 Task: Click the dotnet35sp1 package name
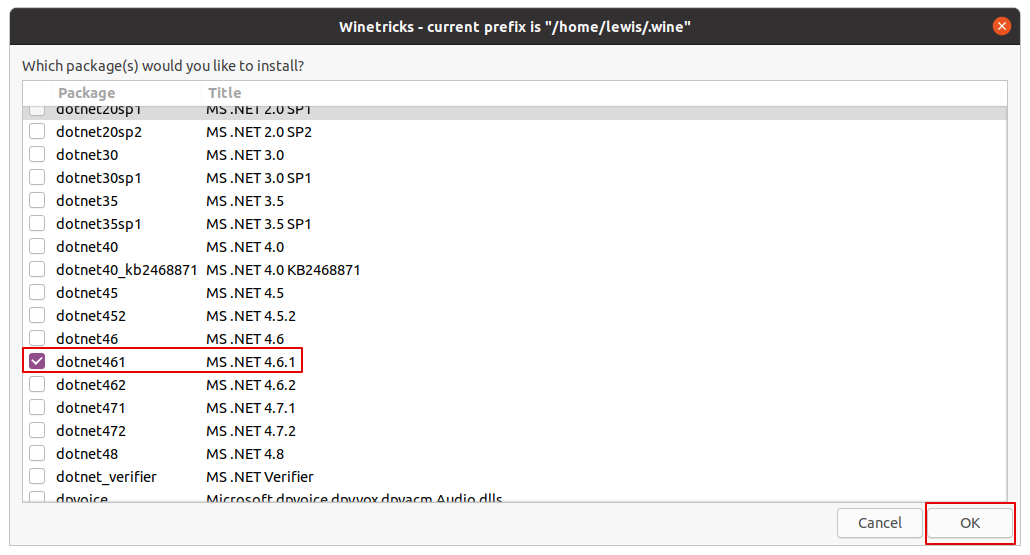pyautogui.click(x=99, y=224)
